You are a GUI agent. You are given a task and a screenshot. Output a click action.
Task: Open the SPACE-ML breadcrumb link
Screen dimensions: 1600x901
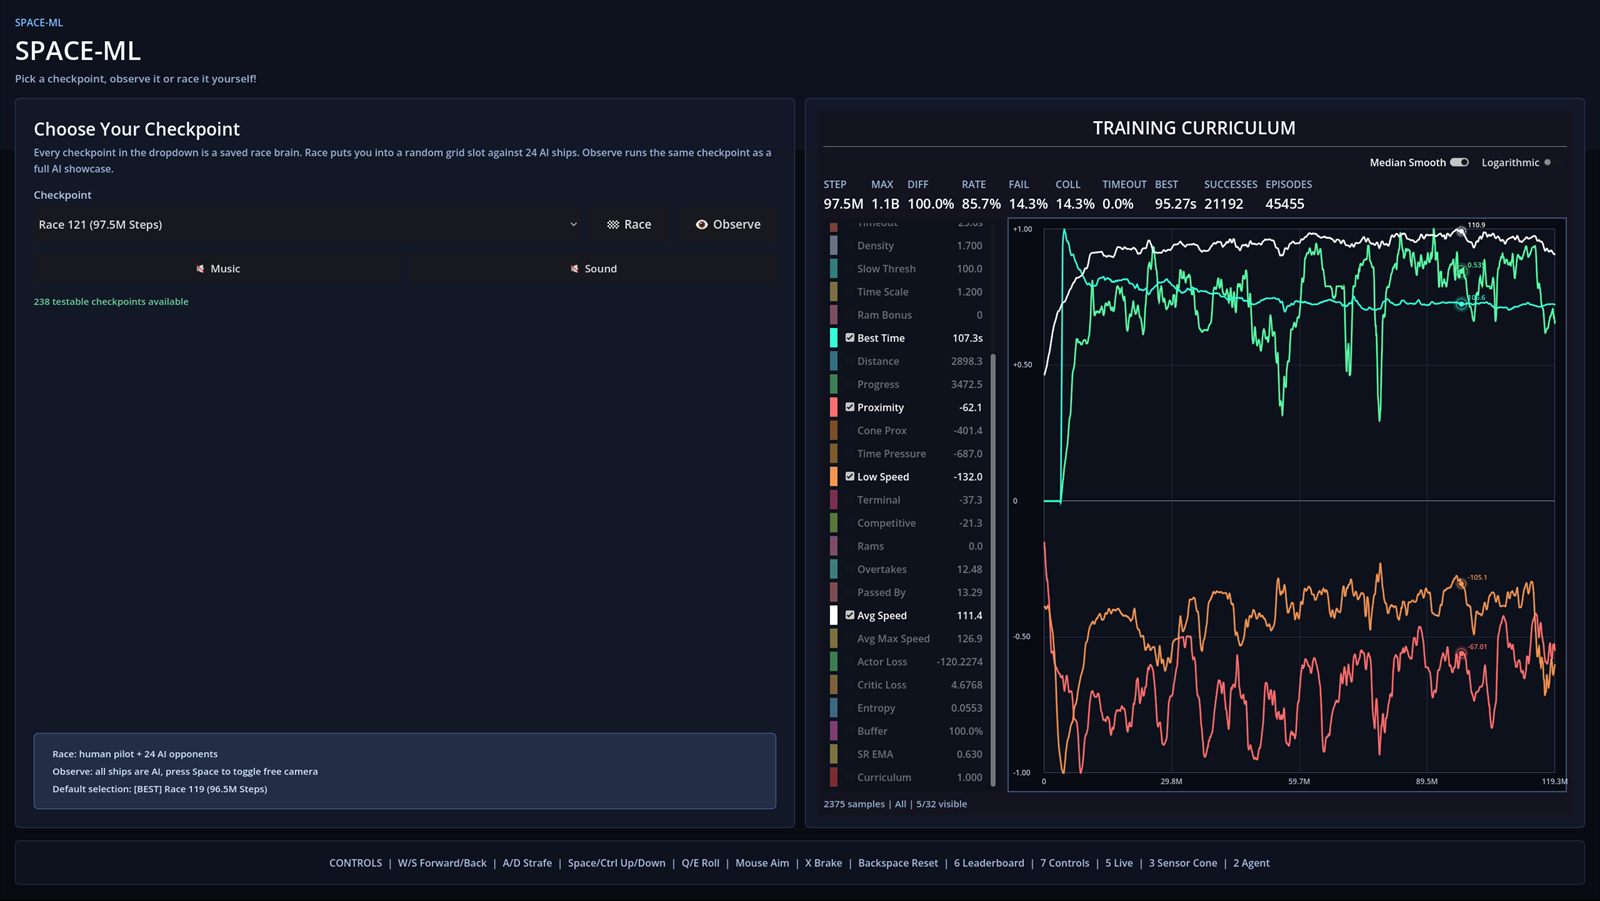coord(38,22)
